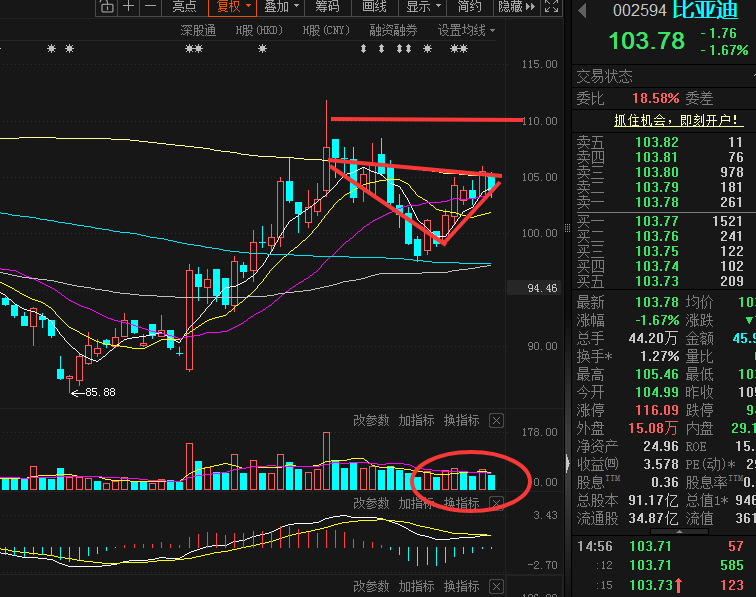Open the 复权 dropdown

point(234,7)
